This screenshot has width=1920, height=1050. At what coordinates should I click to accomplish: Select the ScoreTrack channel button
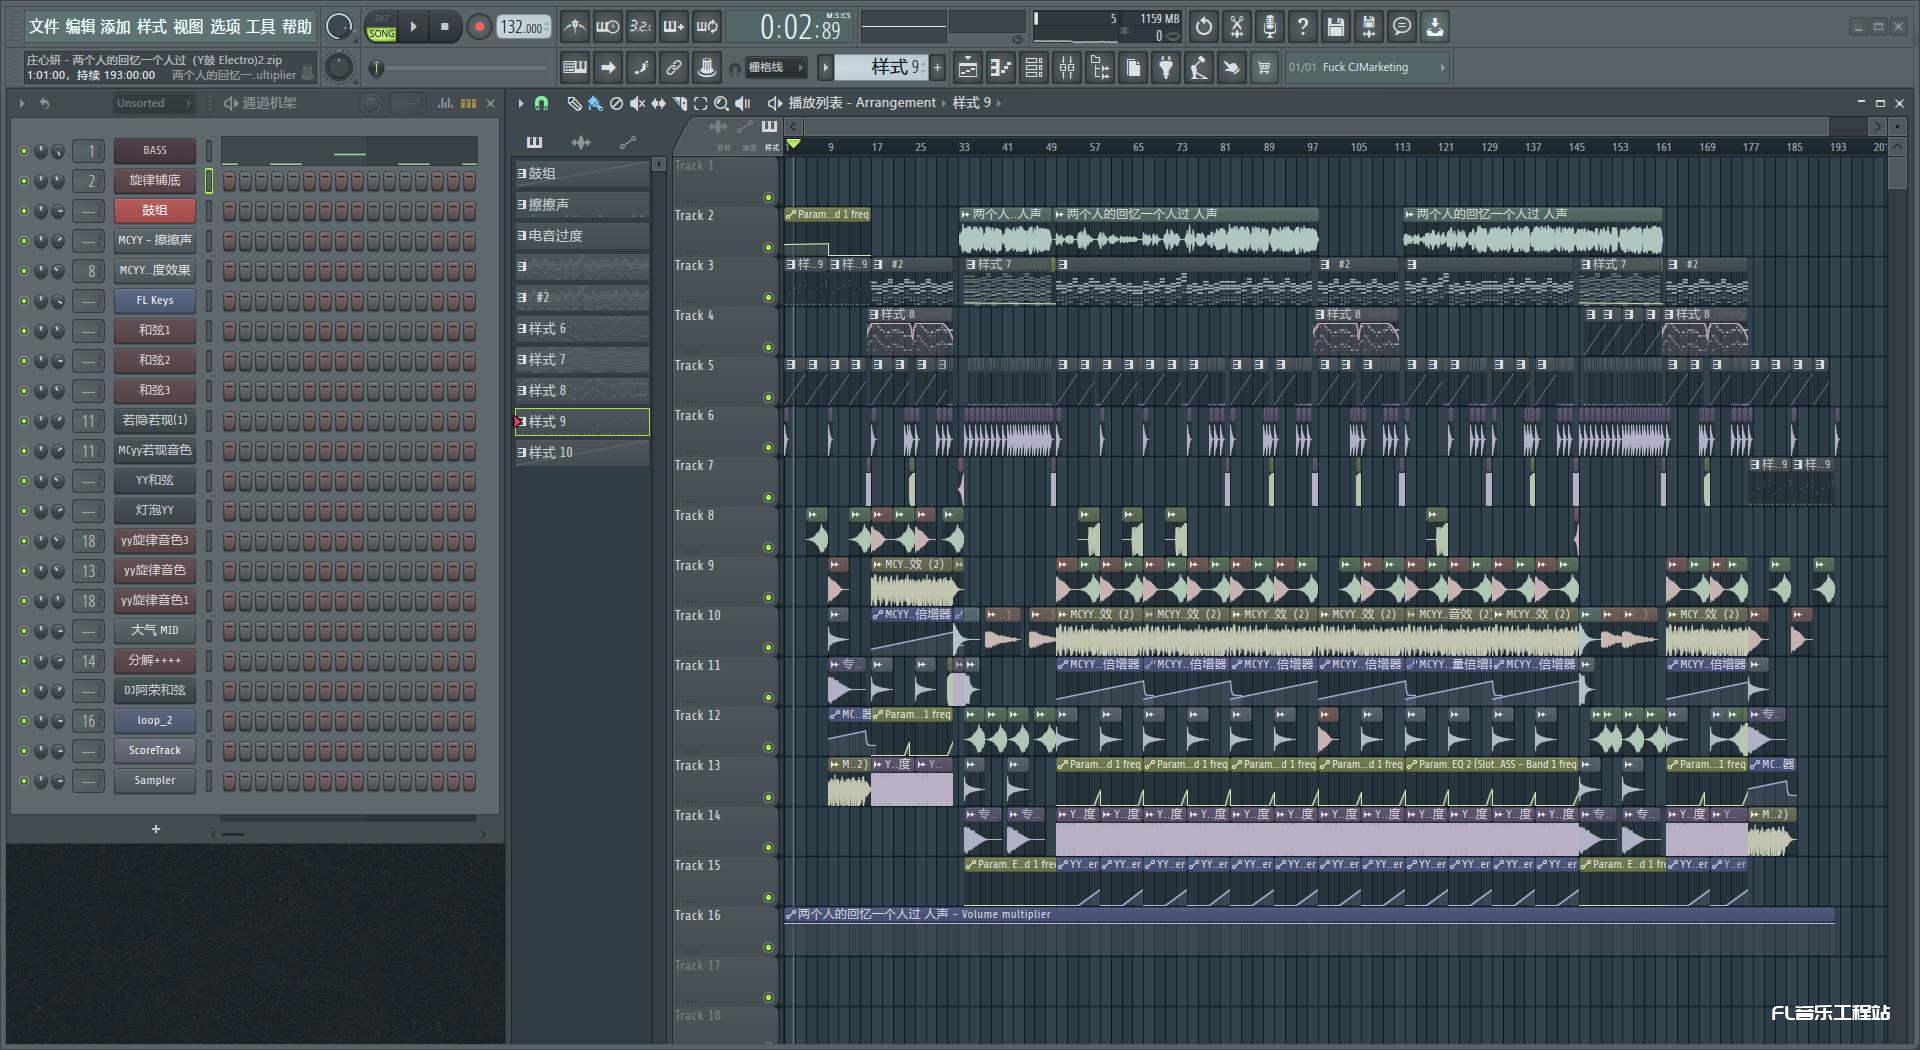[154, 751]
